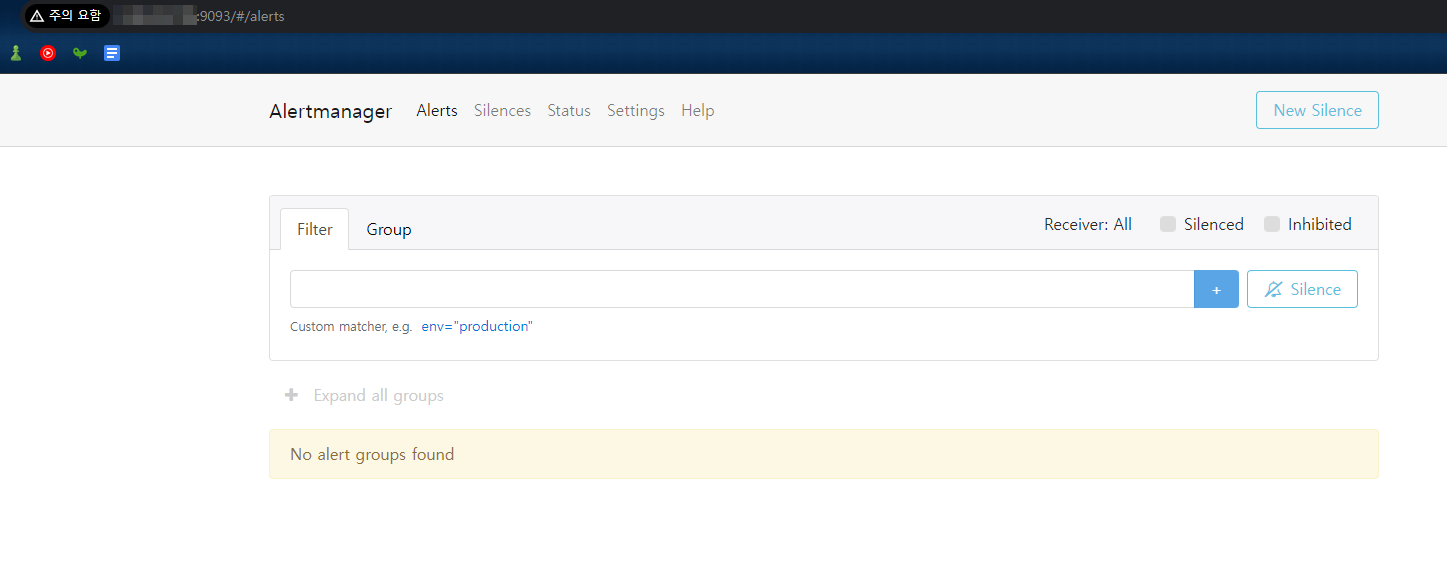
Task: Click the security warning triangle in address bar
Action: [x=37, y=16]
